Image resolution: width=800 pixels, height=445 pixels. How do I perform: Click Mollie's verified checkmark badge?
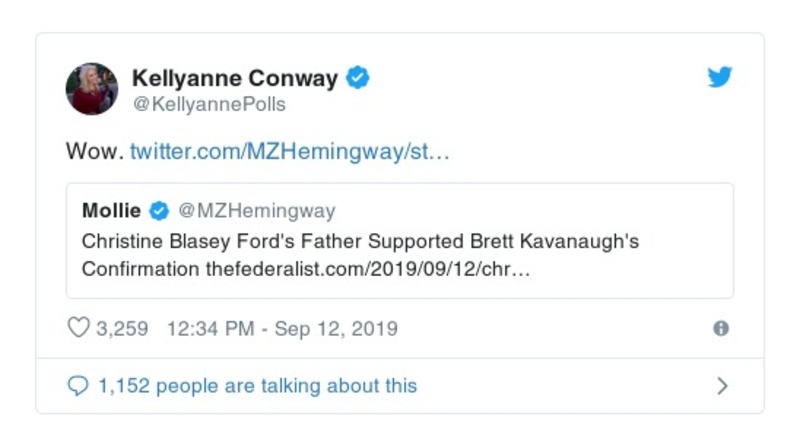pos(159,211)
